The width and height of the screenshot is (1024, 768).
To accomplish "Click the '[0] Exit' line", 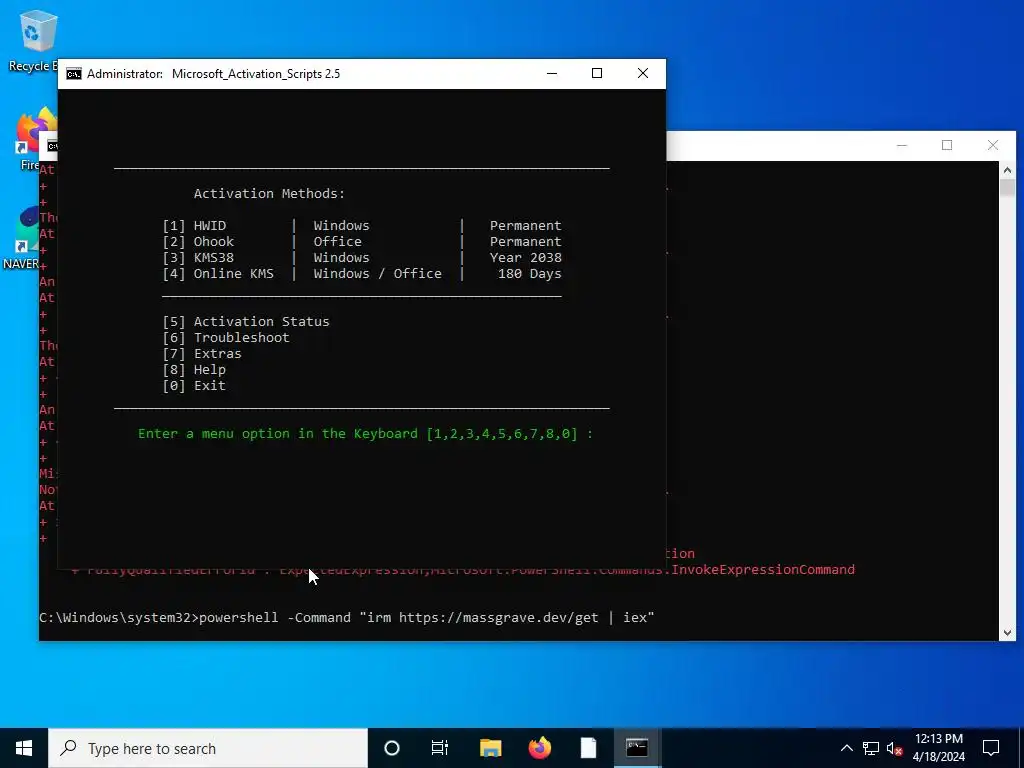I will pos(194,385).
